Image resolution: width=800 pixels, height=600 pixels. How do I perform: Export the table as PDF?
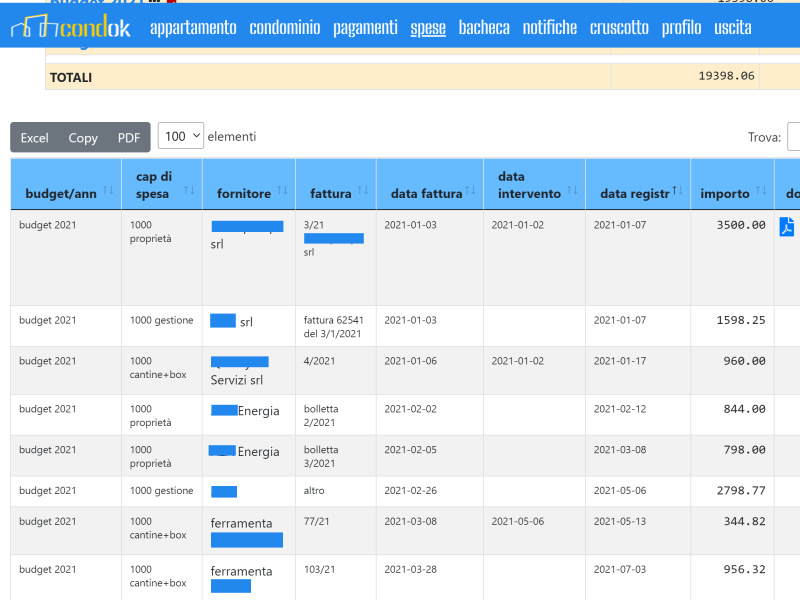tap(129, 138)
